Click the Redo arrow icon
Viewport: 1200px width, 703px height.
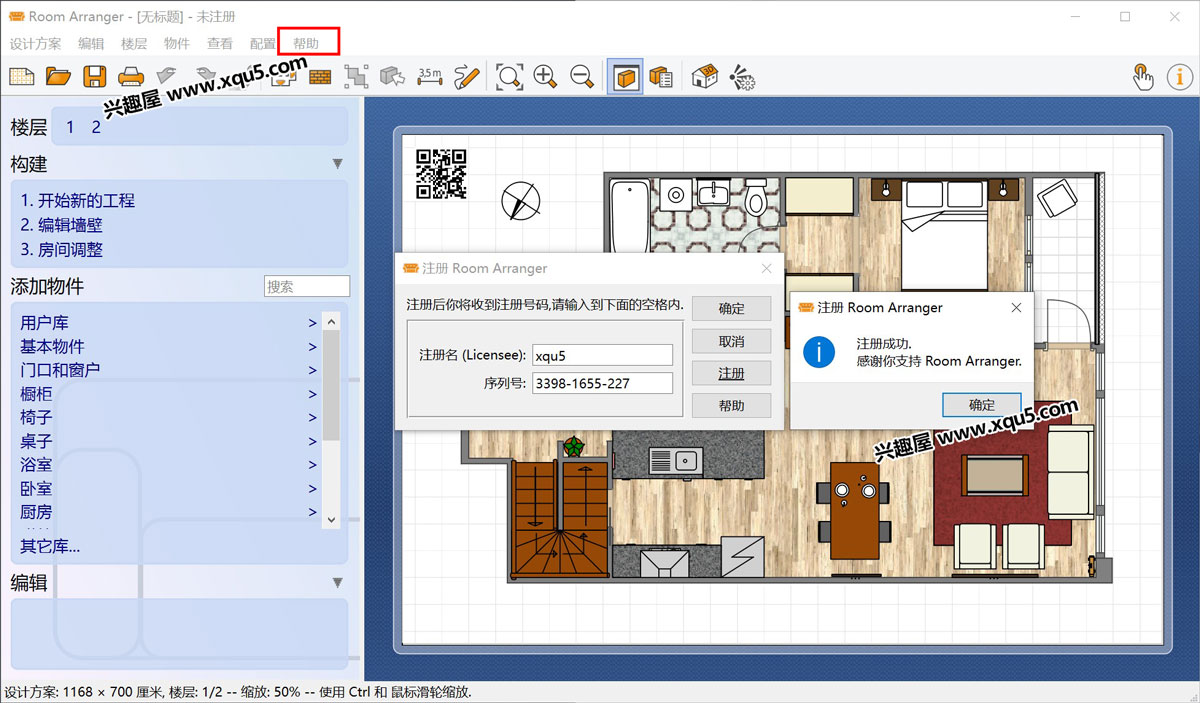(205, 76)
